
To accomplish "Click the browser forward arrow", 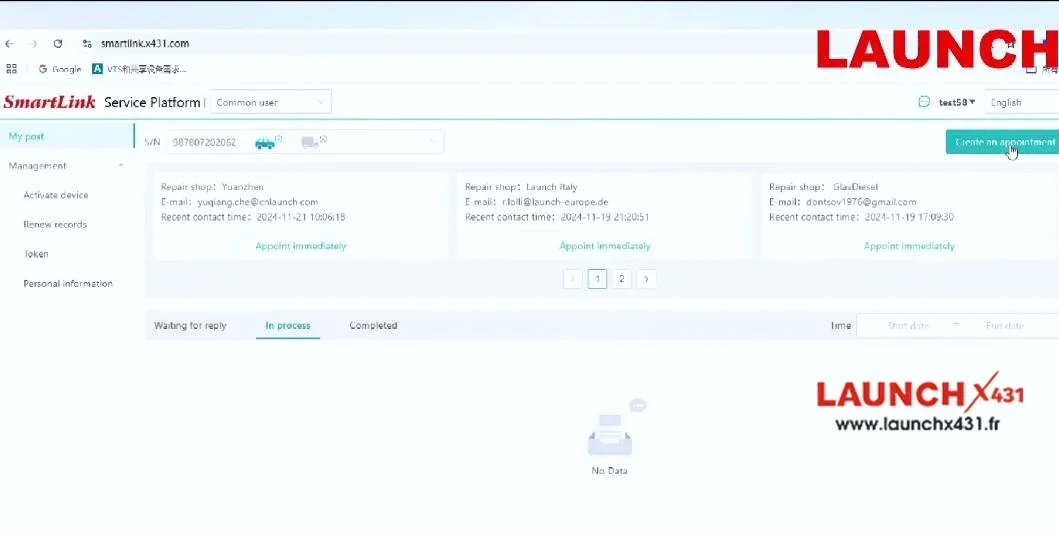I will tap(33, 44).
